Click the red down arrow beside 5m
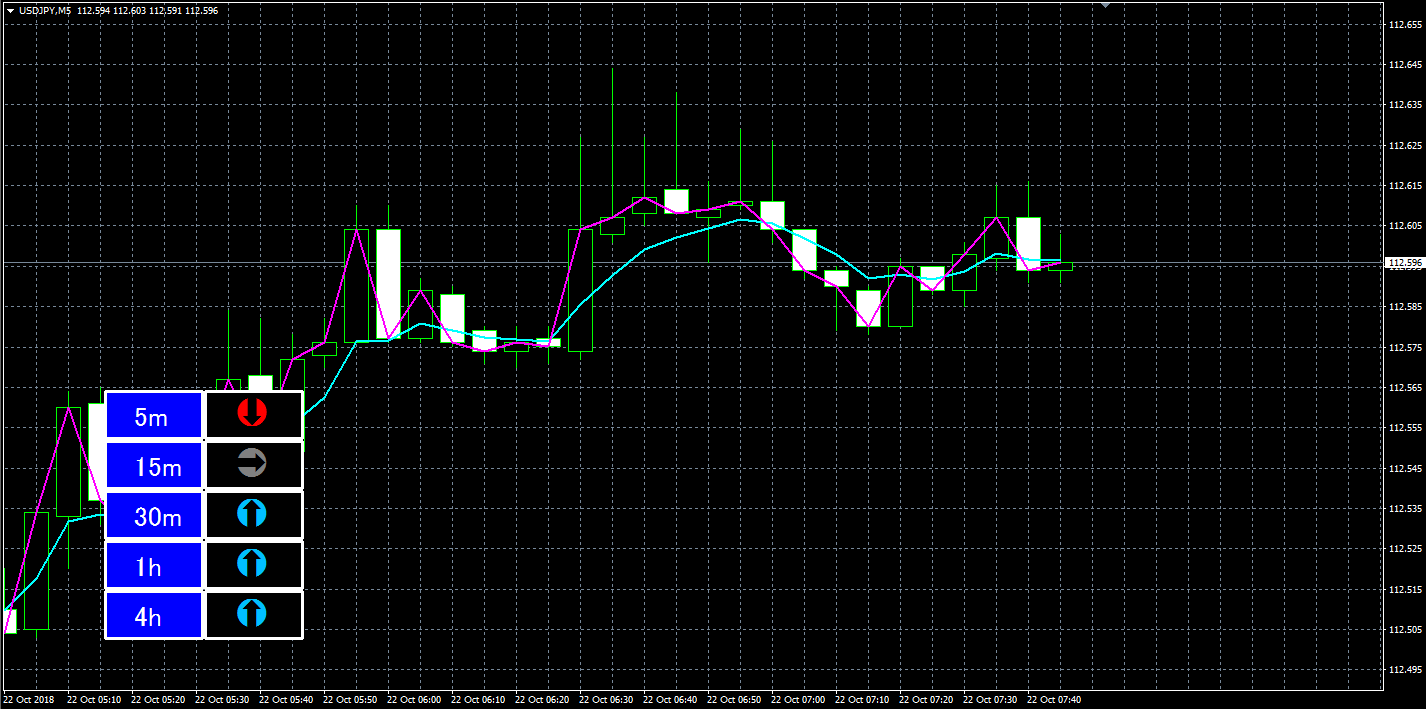The width and height of the screenshot is (1426, 709). click(253, 414)
